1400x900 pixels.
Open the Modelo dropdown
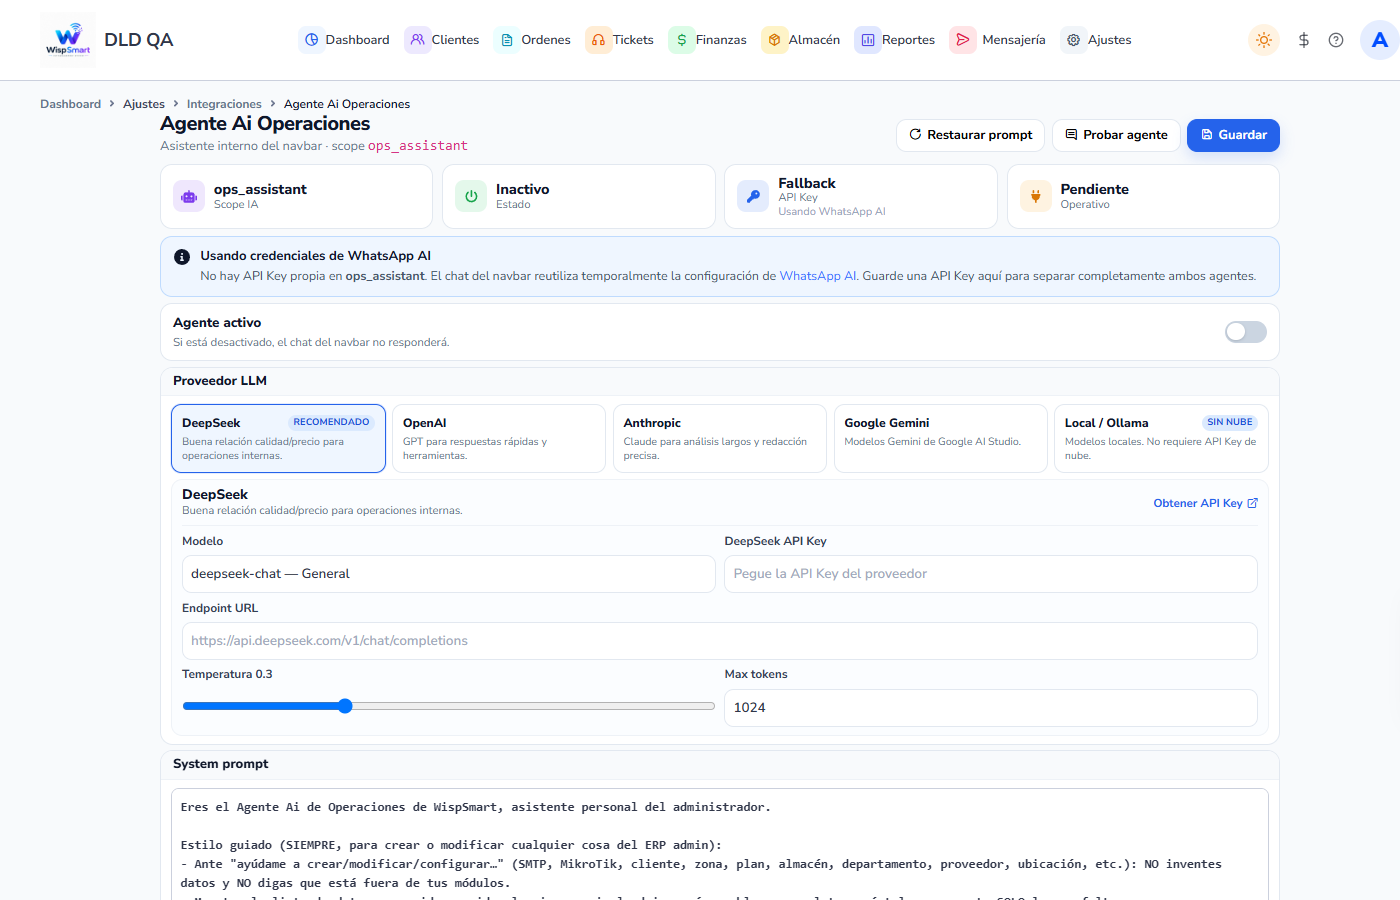tap(449, 574)
